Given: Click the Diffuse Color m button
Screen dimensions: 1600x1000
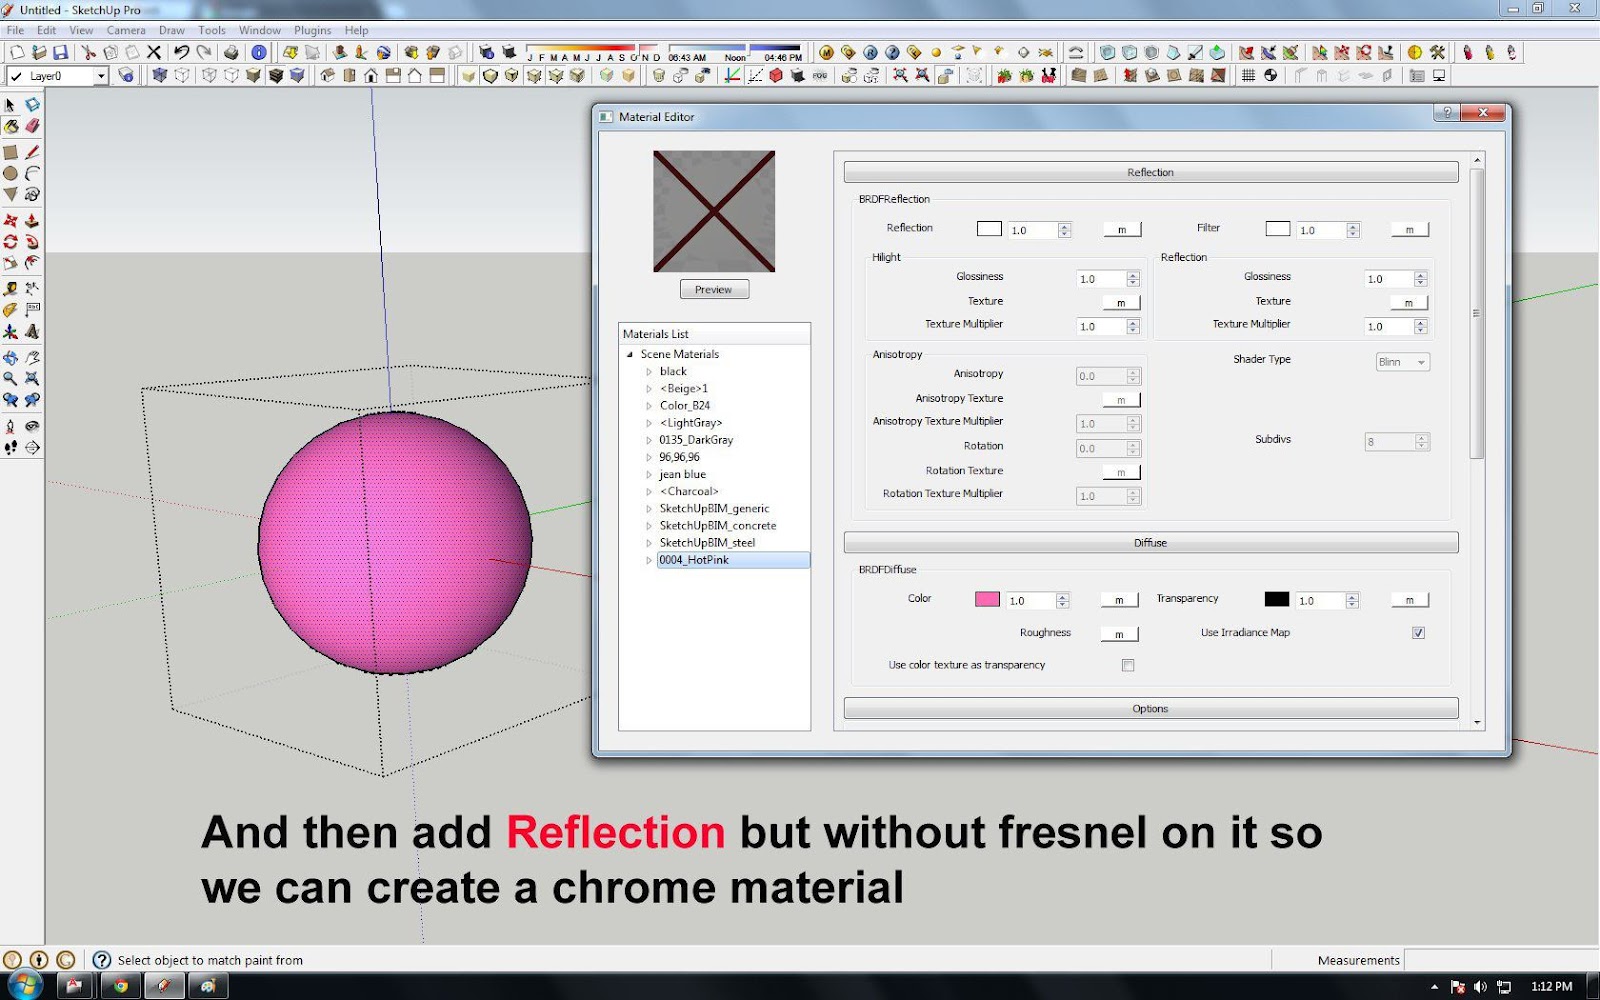Looking at the screenshot, I should 1119,600.
